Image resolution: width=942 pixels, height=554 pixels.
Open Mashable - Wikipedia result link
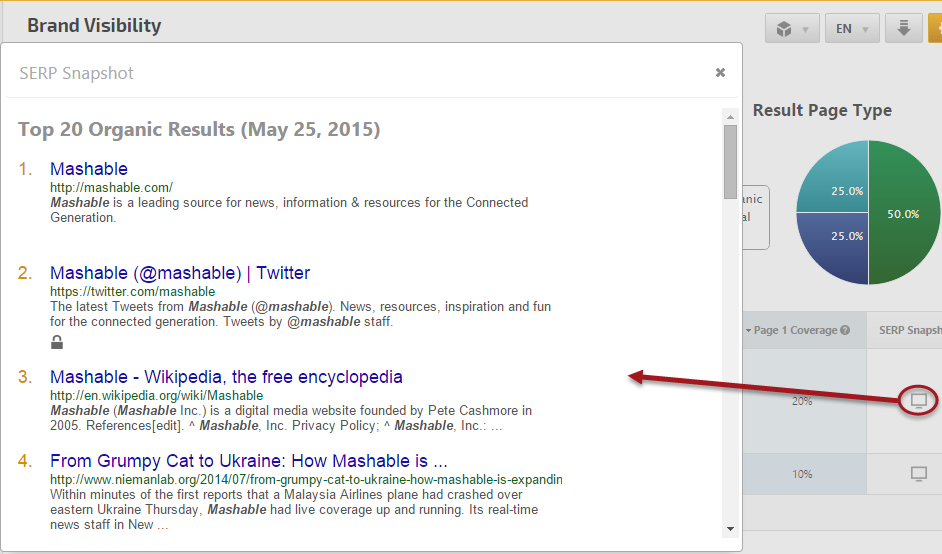226,377
